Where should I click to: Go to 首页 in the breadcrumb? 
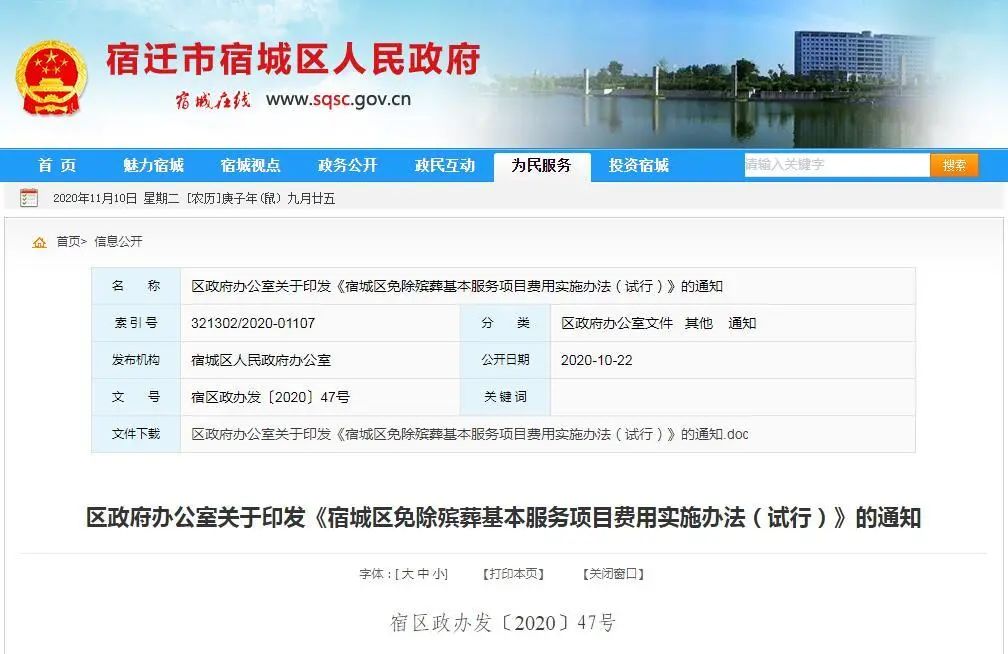pos(68,242)
